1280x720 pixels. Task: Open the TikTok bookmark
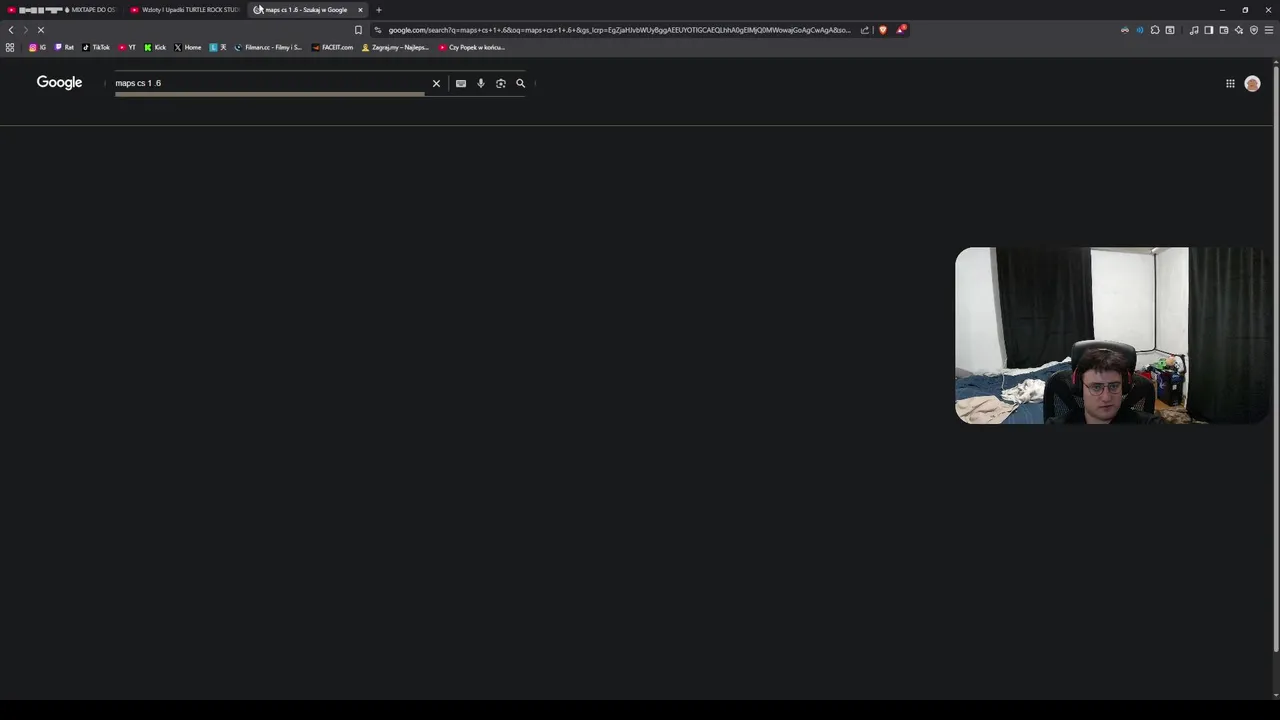(96, 47)
